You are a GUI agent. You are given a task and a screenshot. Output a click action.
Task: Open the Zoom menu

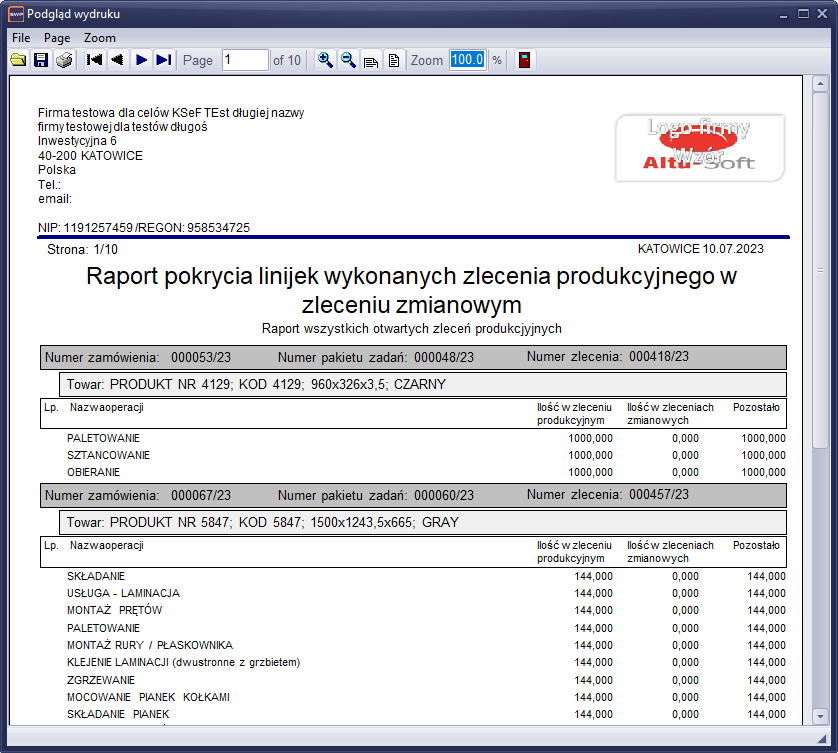pyautogui.click(x=100, y=37)
